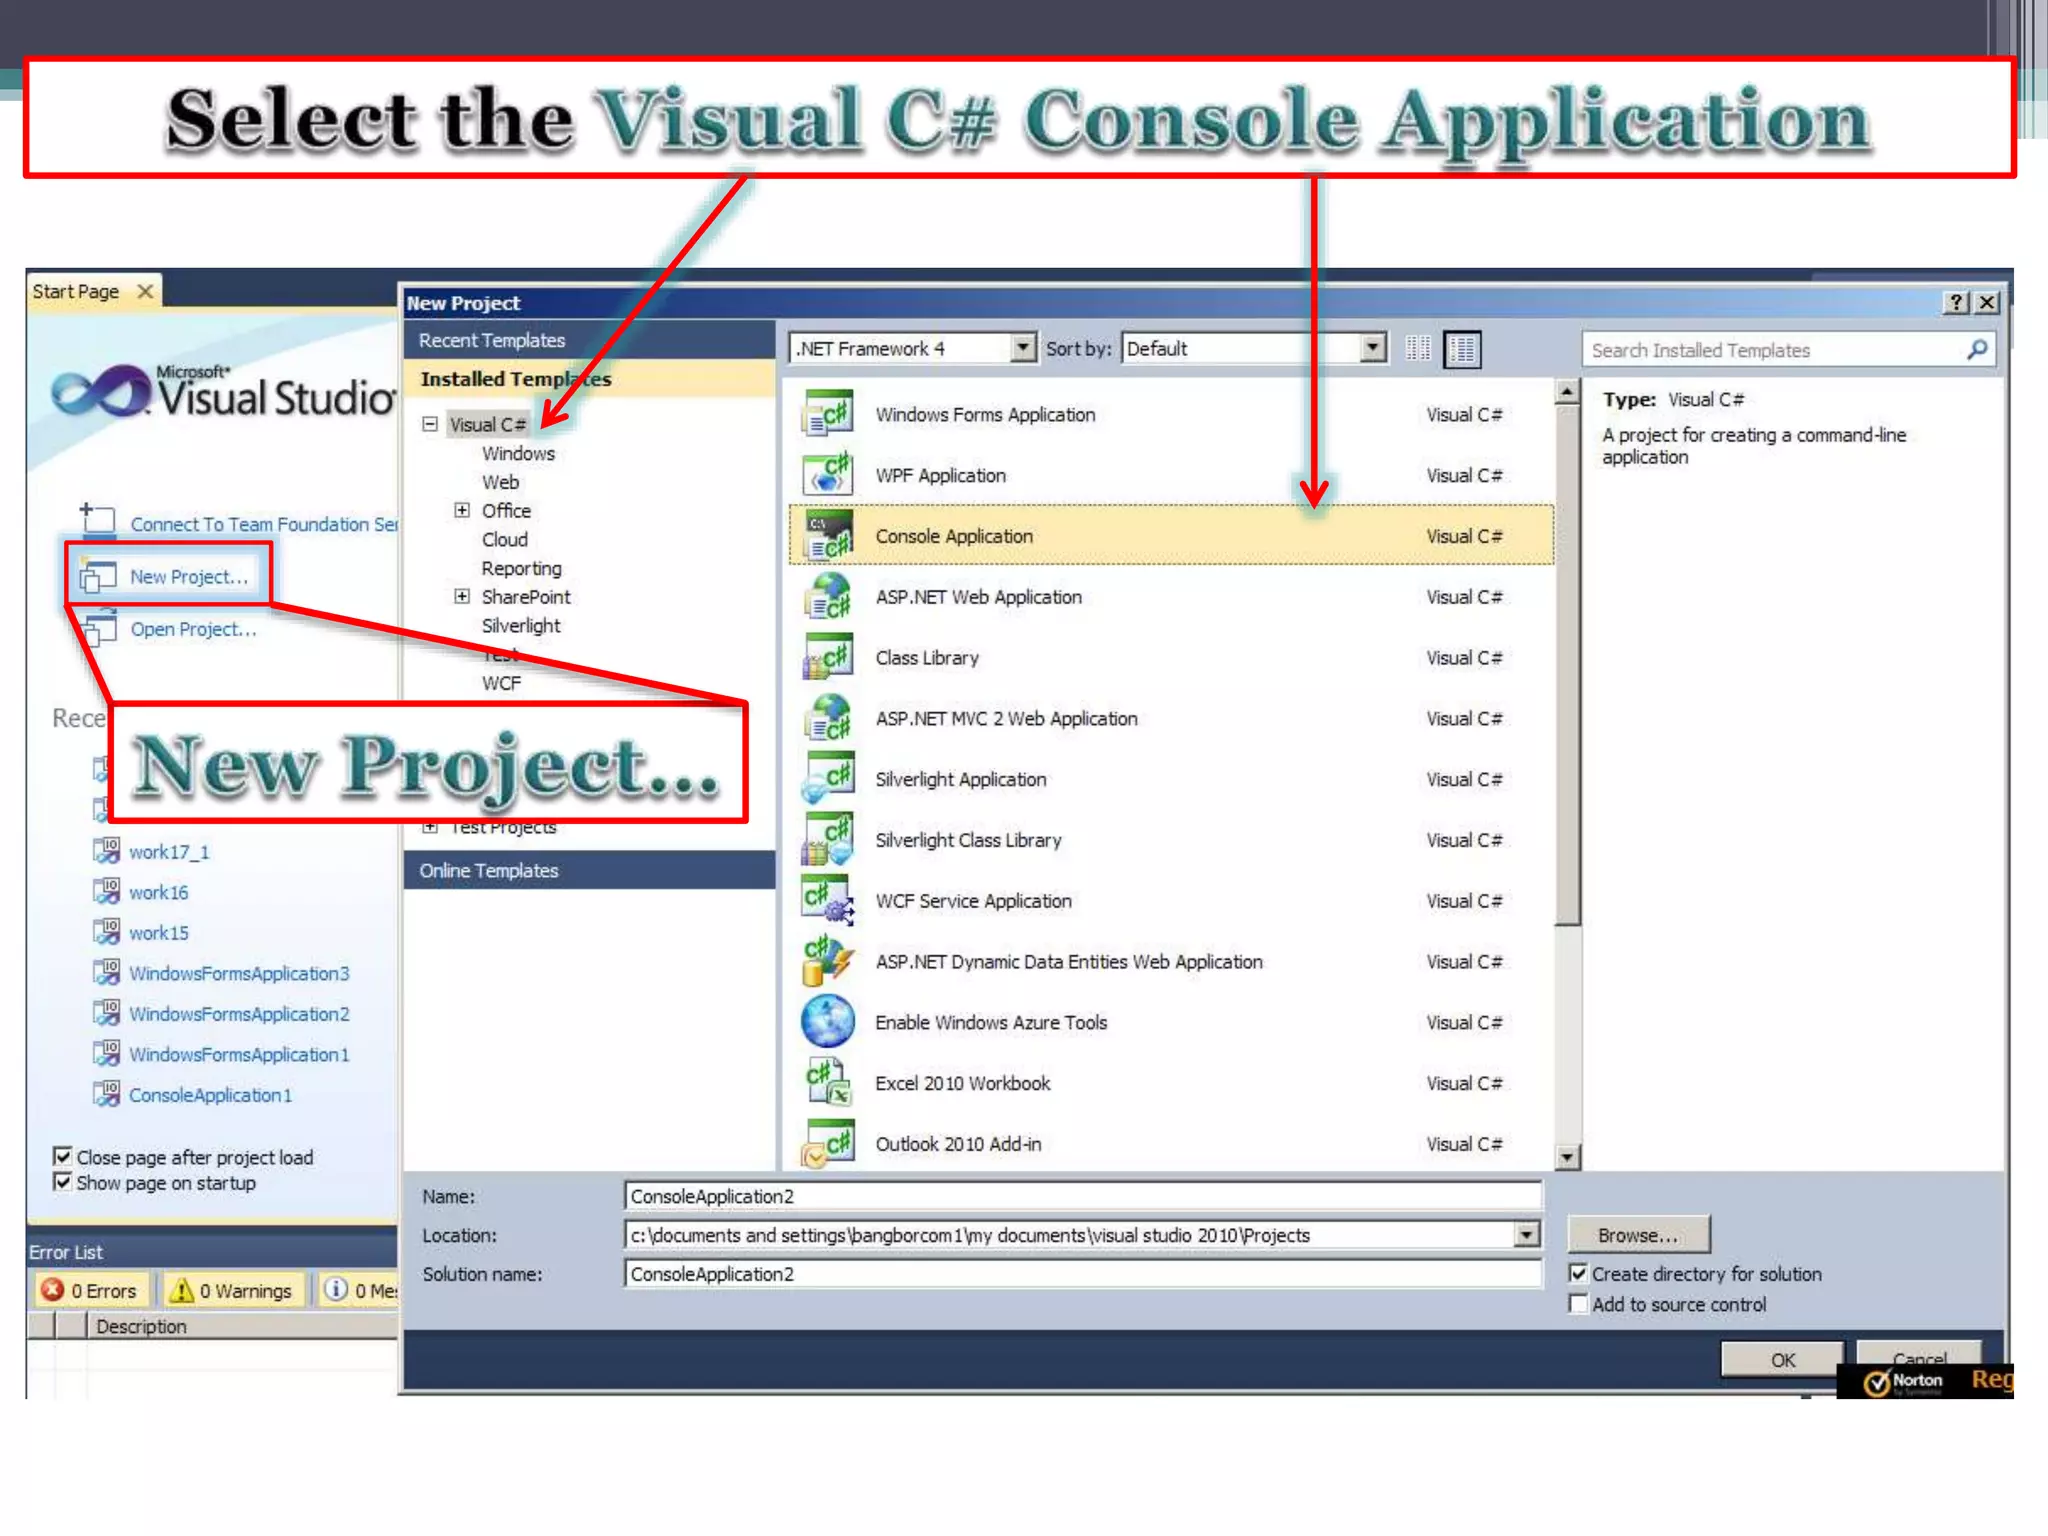Click the project Name input field

click(x=1080, y=1196)
